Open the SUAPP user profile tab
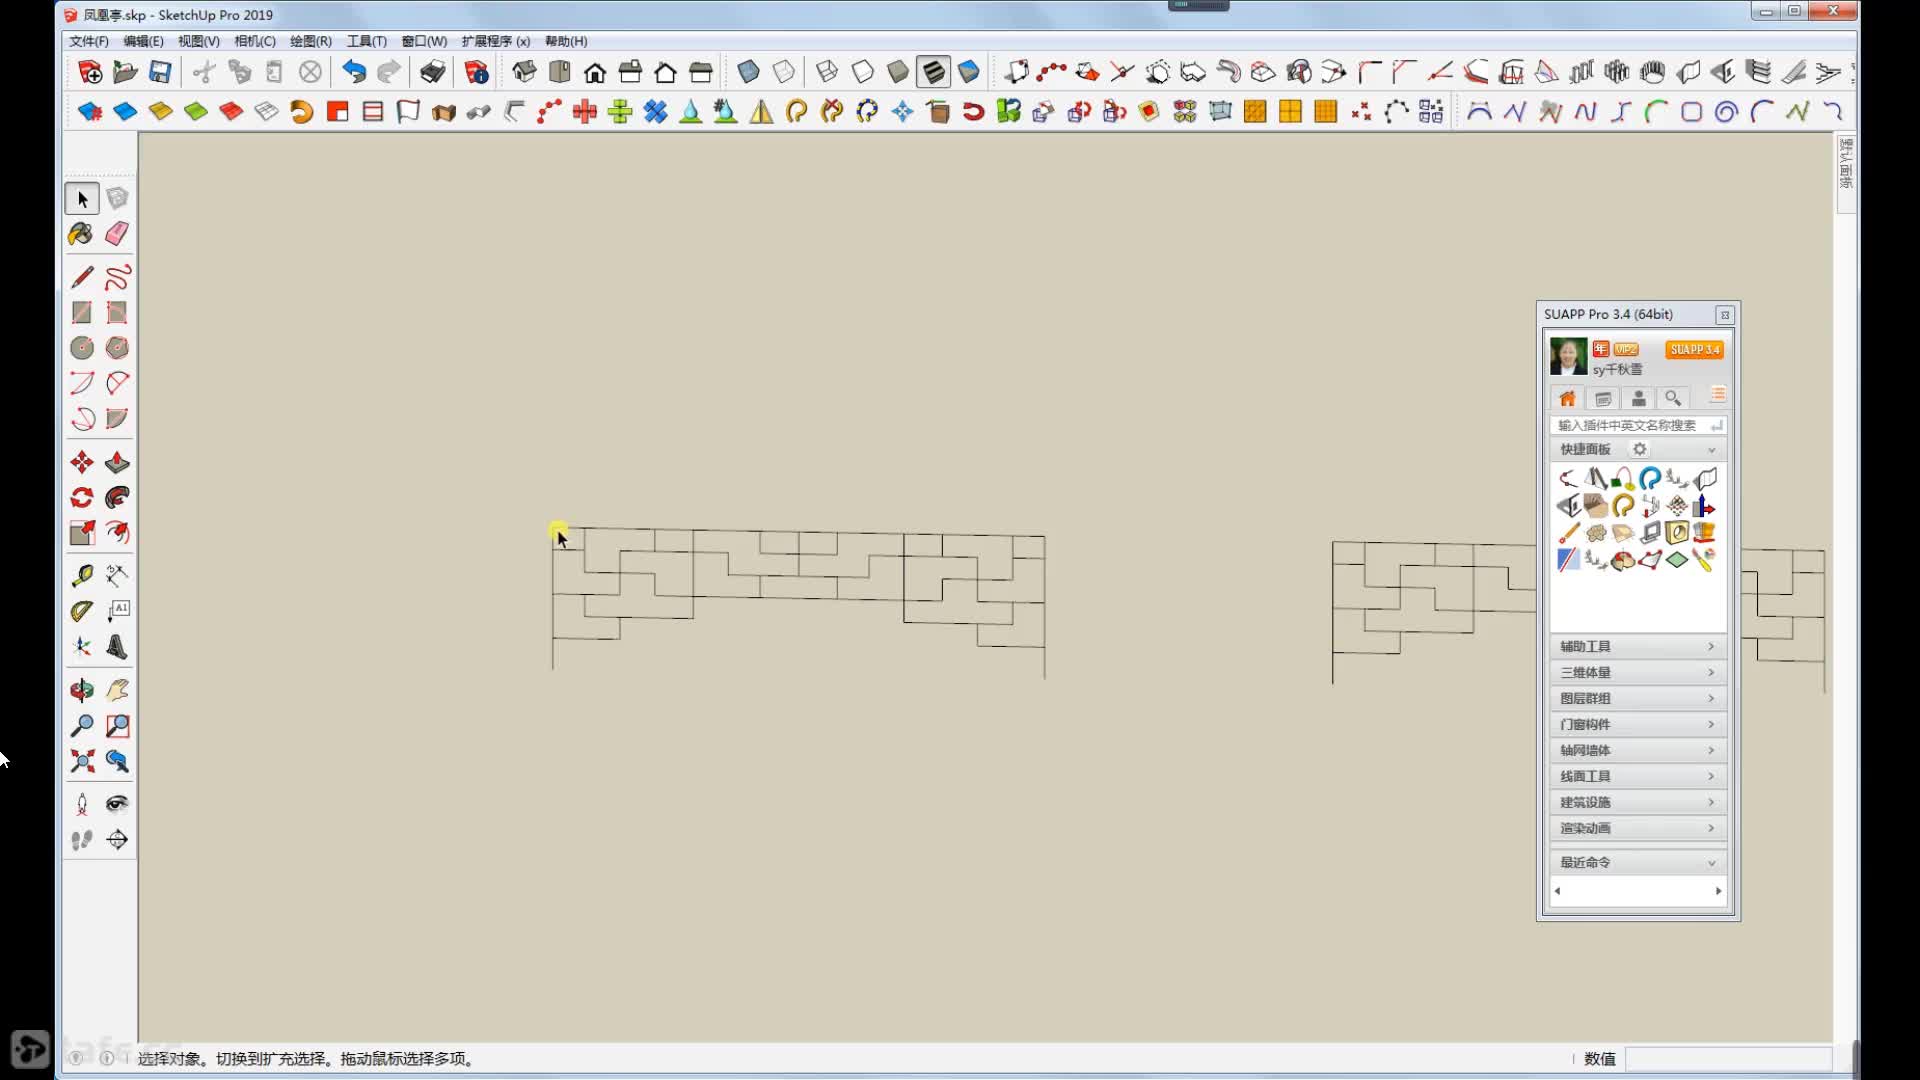Viewport: 1920px width, 1080px height. click(1638, 398)
